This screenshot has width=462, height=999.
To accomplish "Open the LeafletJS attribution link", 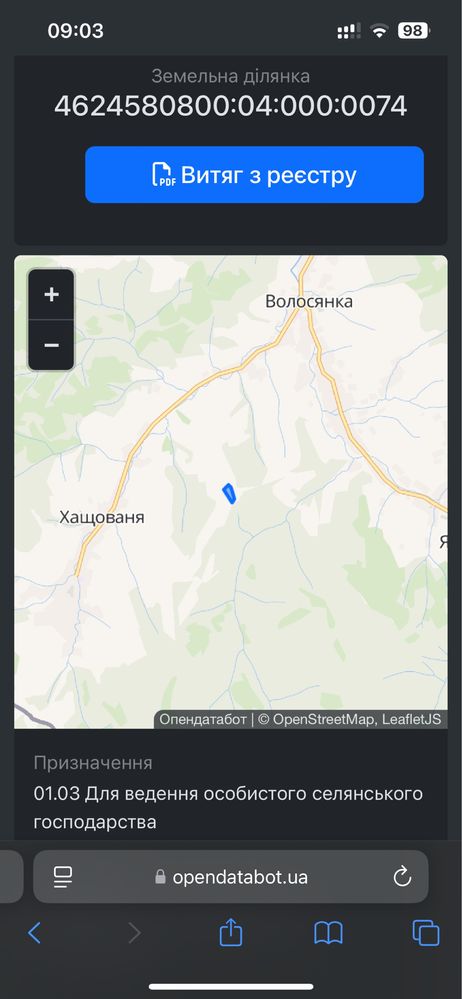I will (x=412, y=719).
